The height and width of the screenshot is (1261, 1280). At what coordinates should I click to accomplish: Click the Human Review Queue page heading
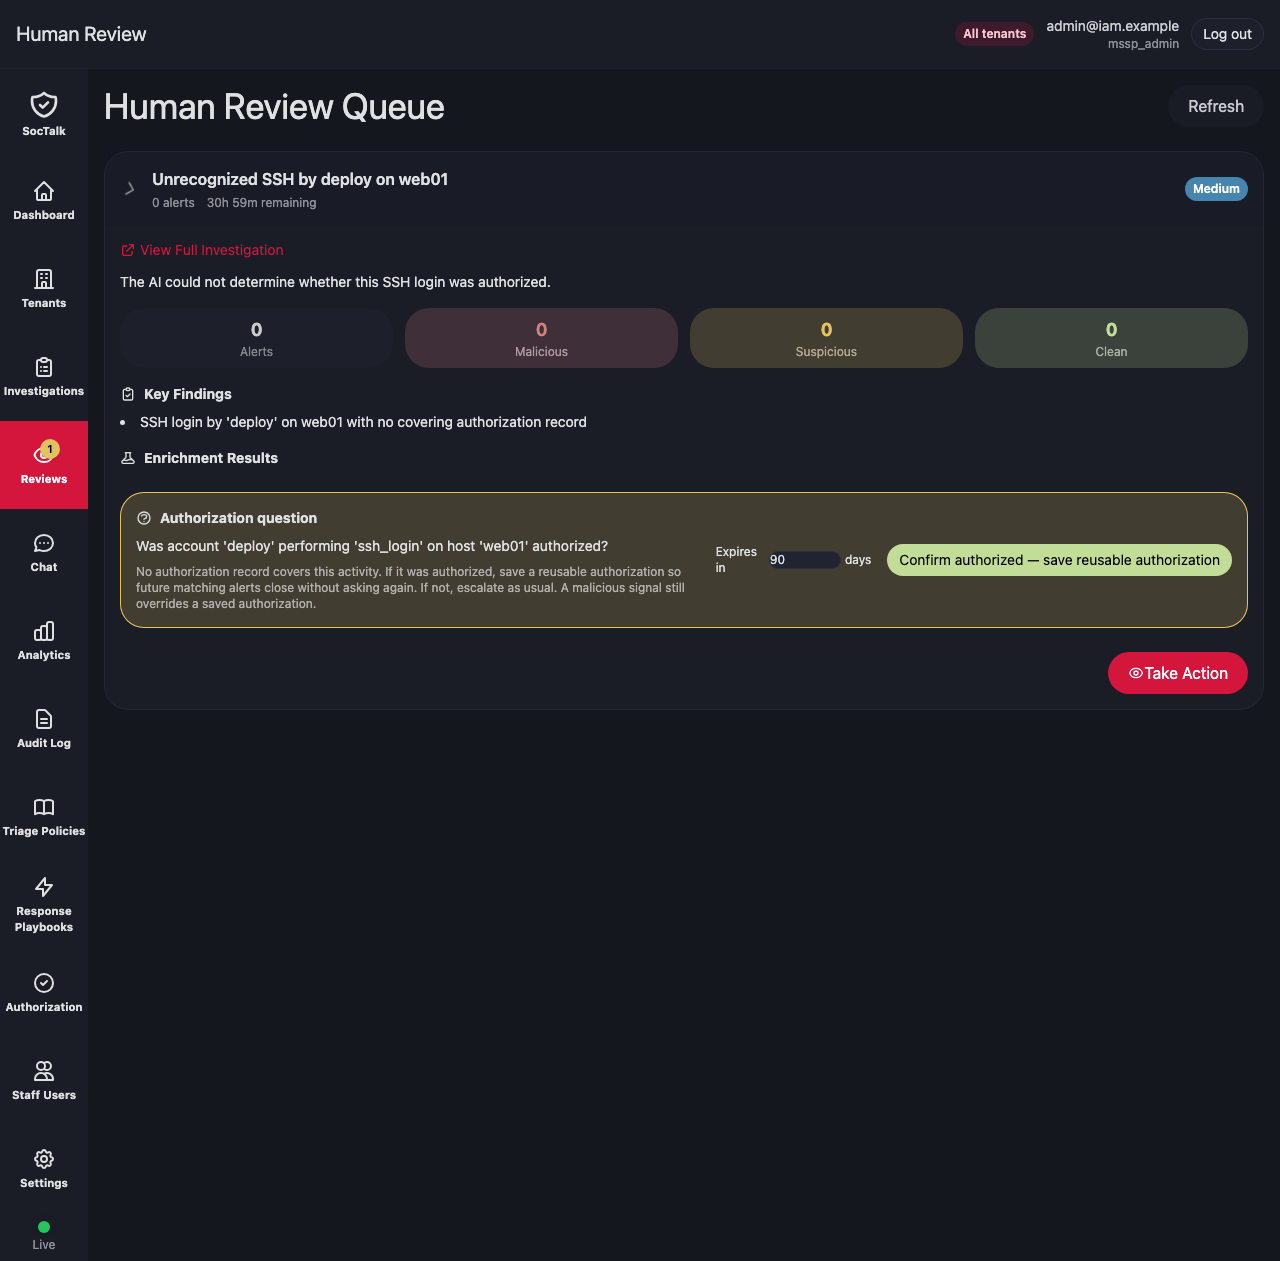coord(274,107)
